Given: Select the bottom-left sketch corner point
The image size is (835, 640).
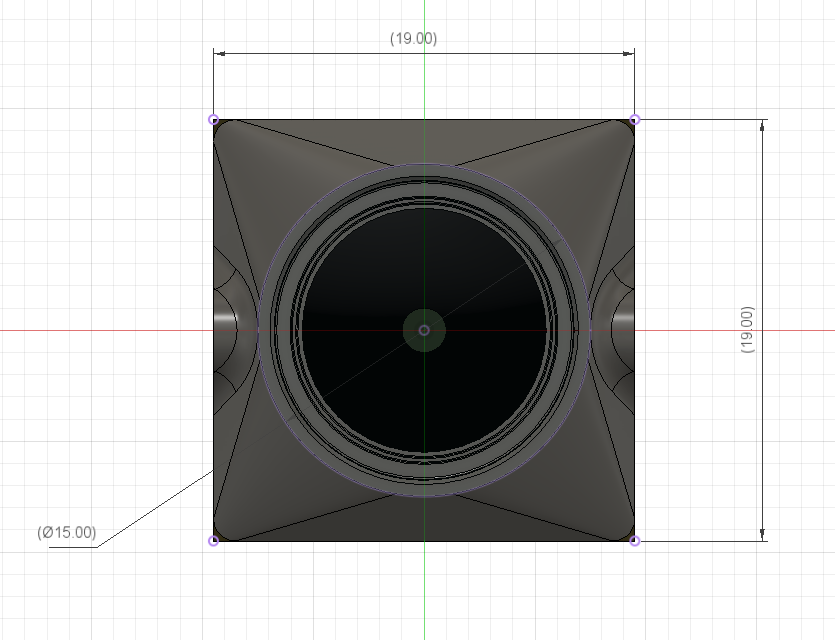Looking at the screenshot, I should coord(214,541).
